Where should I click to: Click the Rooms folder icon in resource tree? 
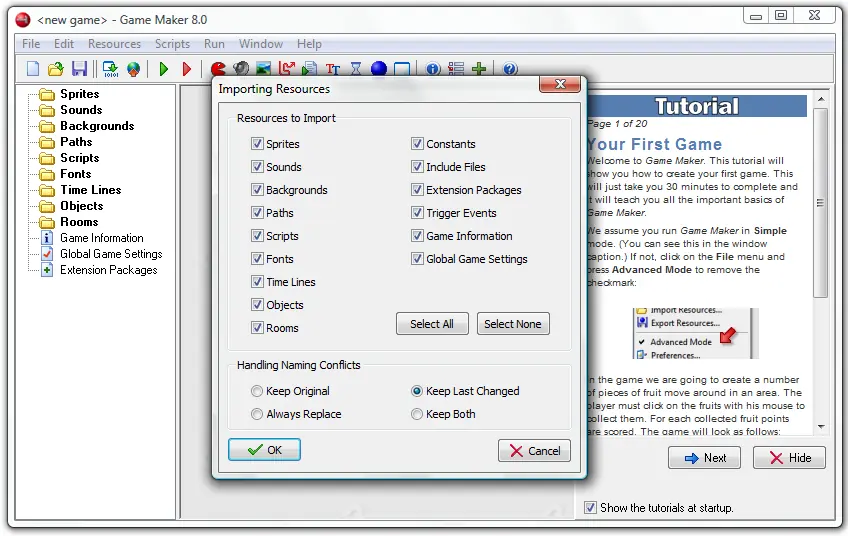(47, 222)
